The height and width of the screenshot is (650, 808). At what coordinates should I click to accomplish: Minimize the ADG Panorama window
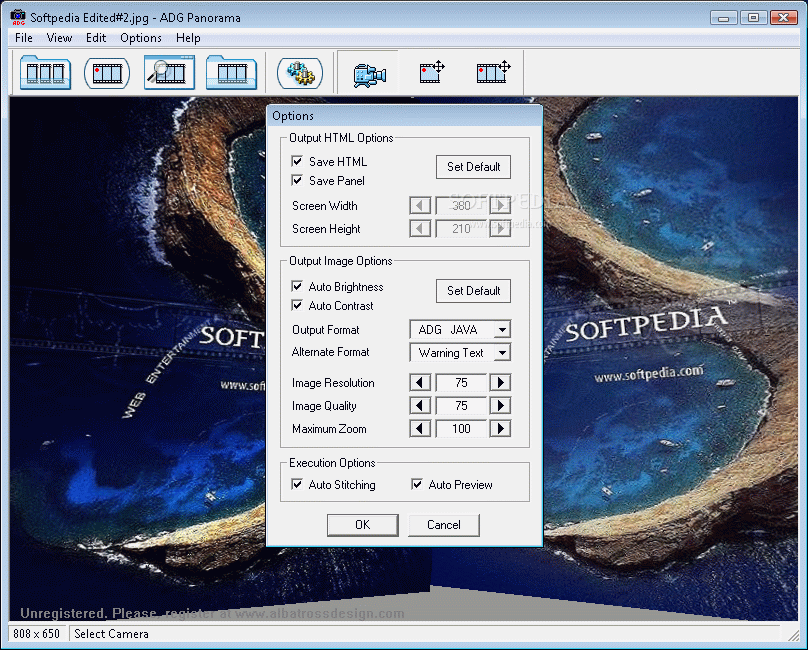click(x=723, y=18)
